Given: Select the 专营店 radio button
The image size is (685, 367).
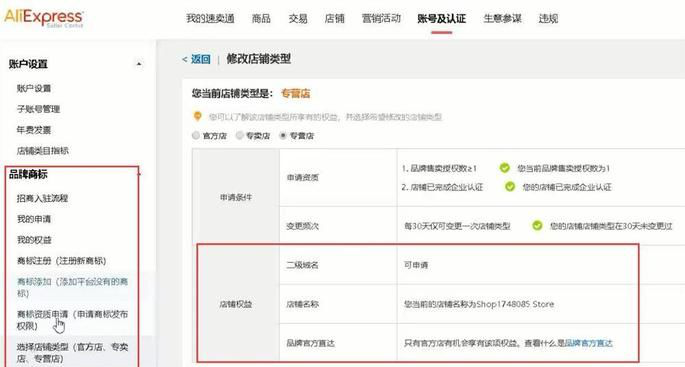Looking at the screenshot, I should click(x=283, y=135).
